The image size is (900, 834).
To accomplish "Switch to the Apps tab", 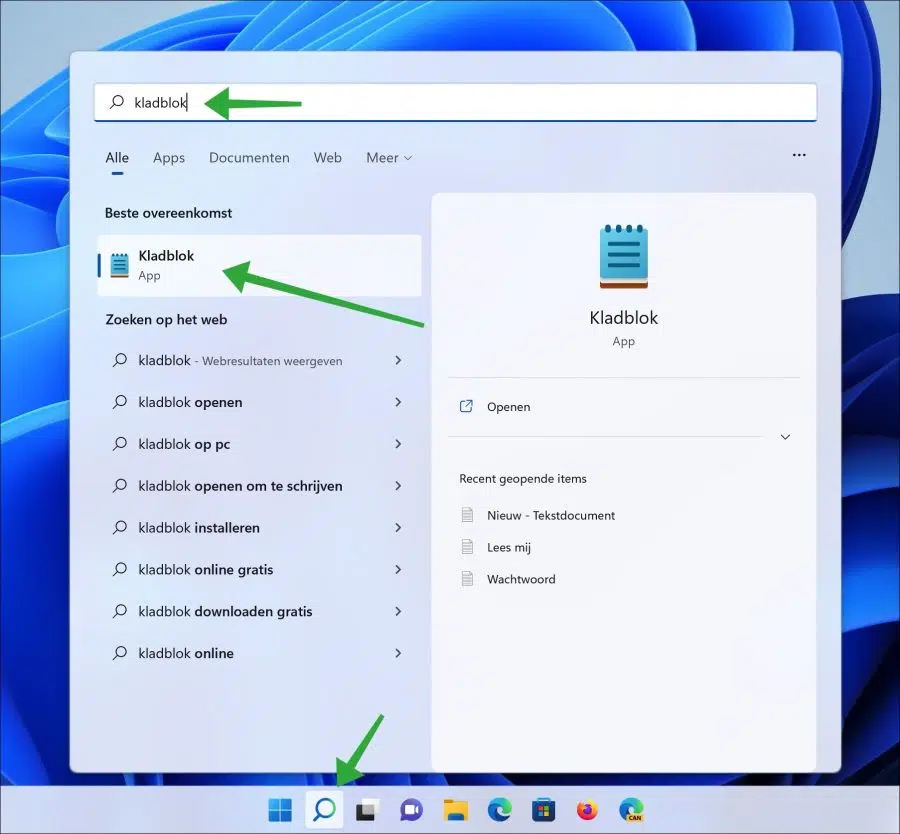I will pos(169,158).
